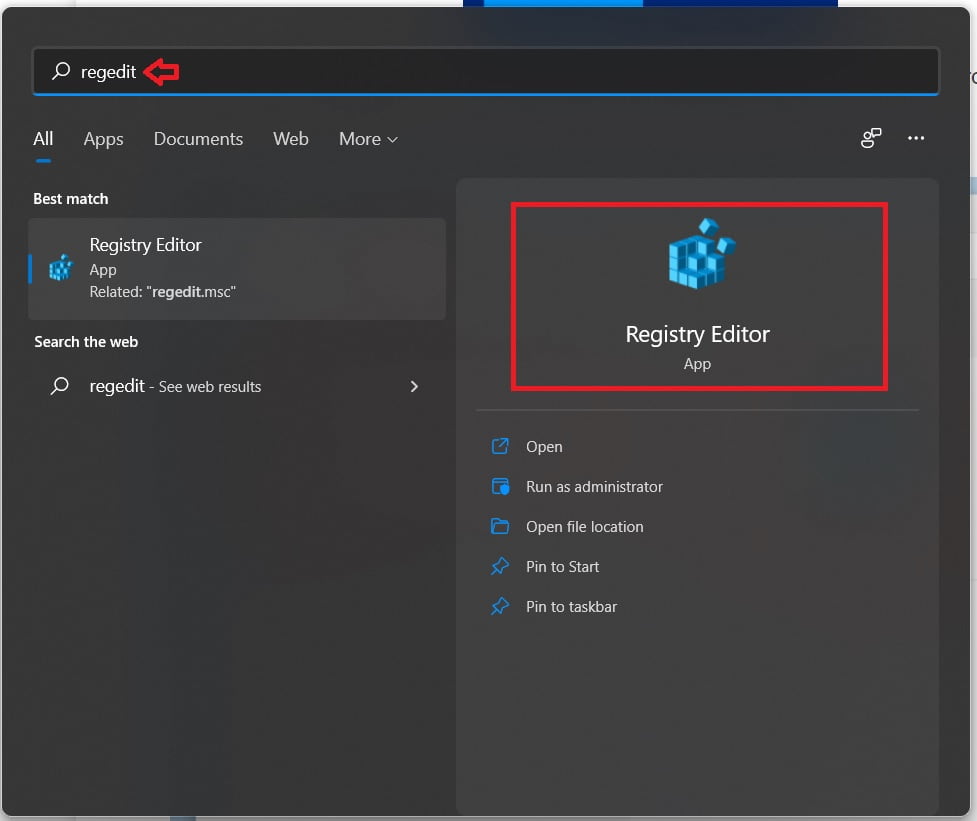Switch to the Apps tab
This screenshot has width=977, height=821.
(103, 139)
